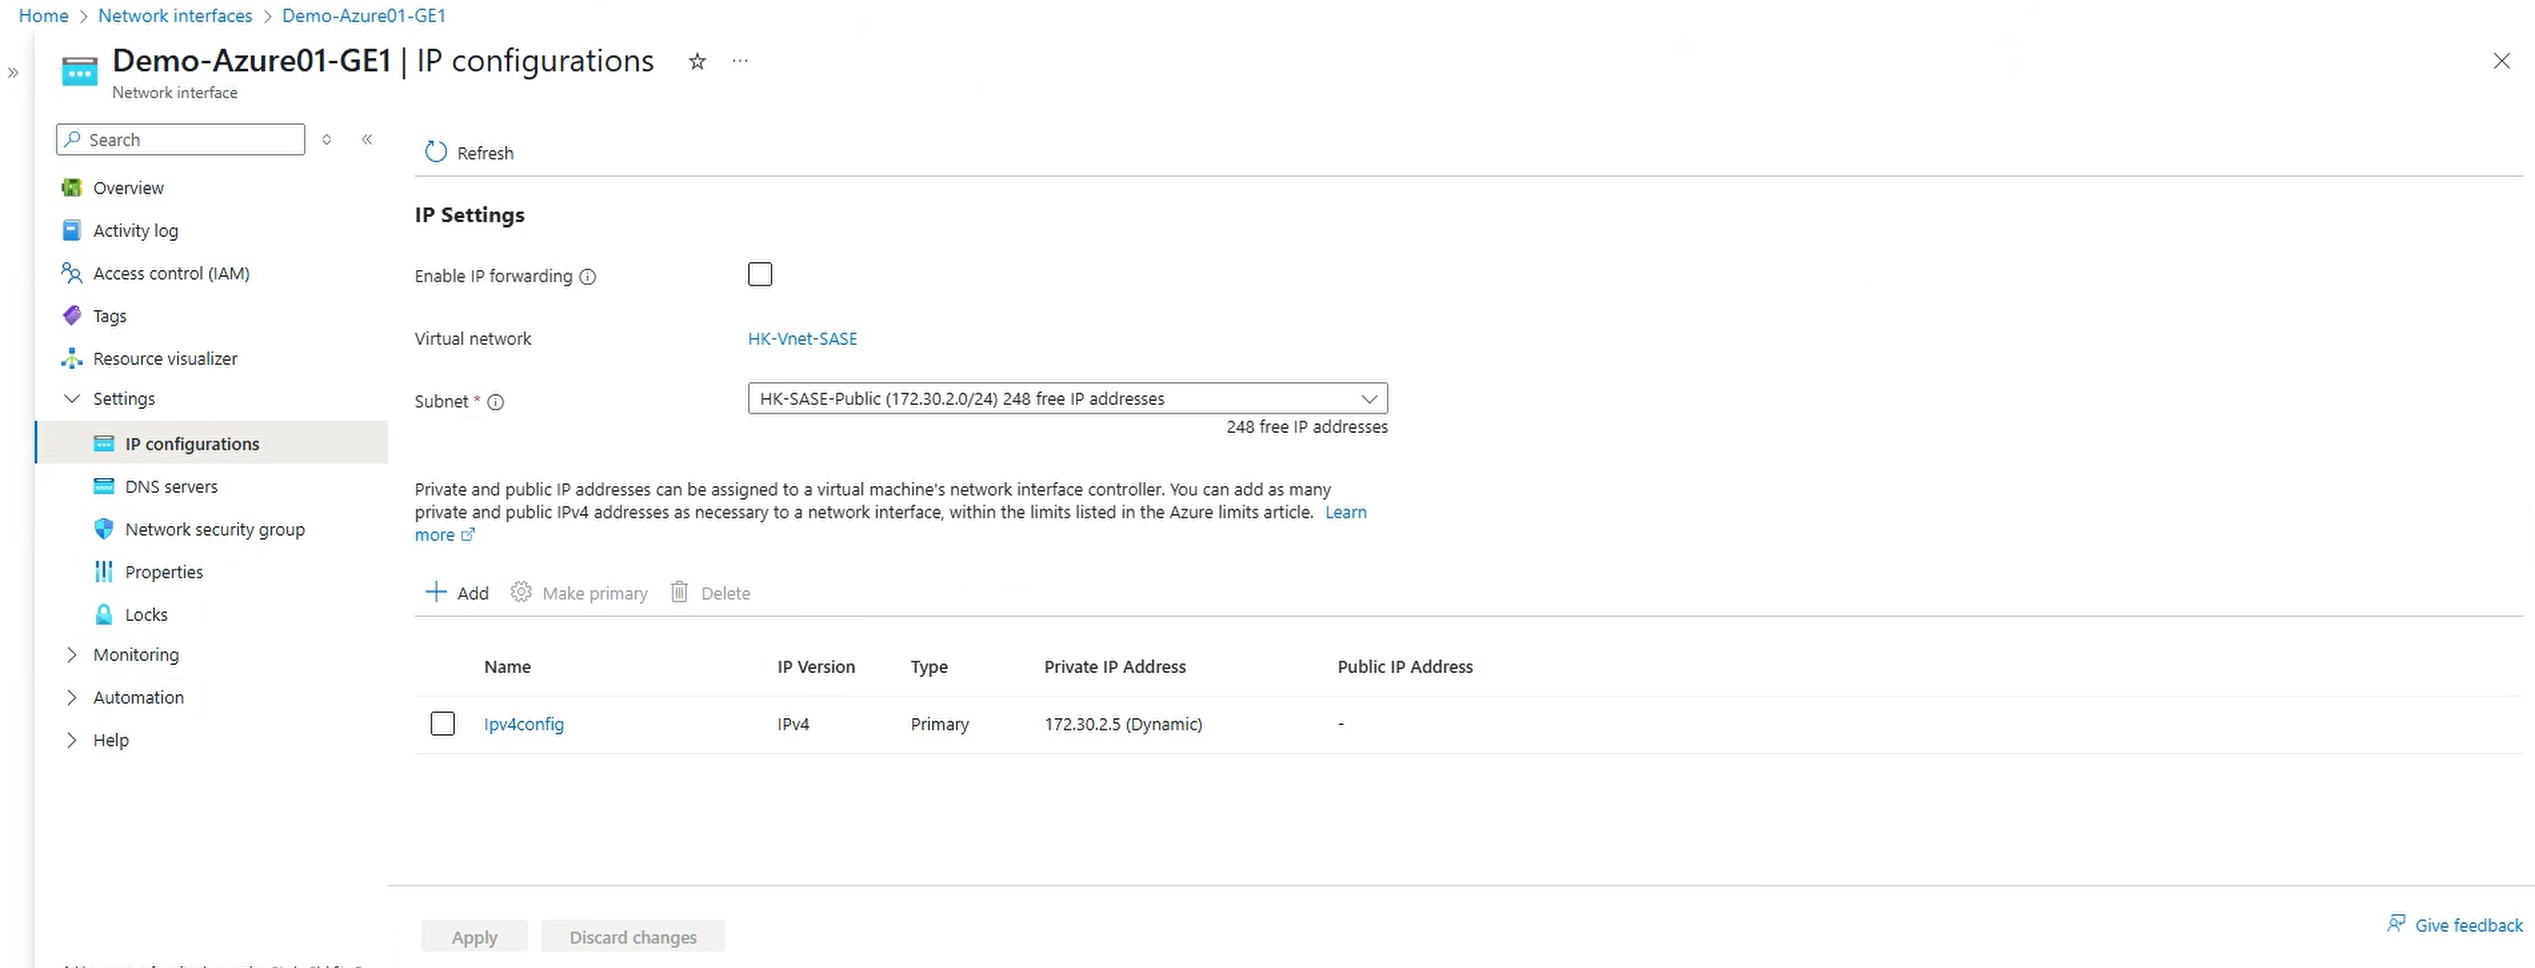
Task: Open the HK-Vnet-SASE virtual network link
Action: [802, 339]
